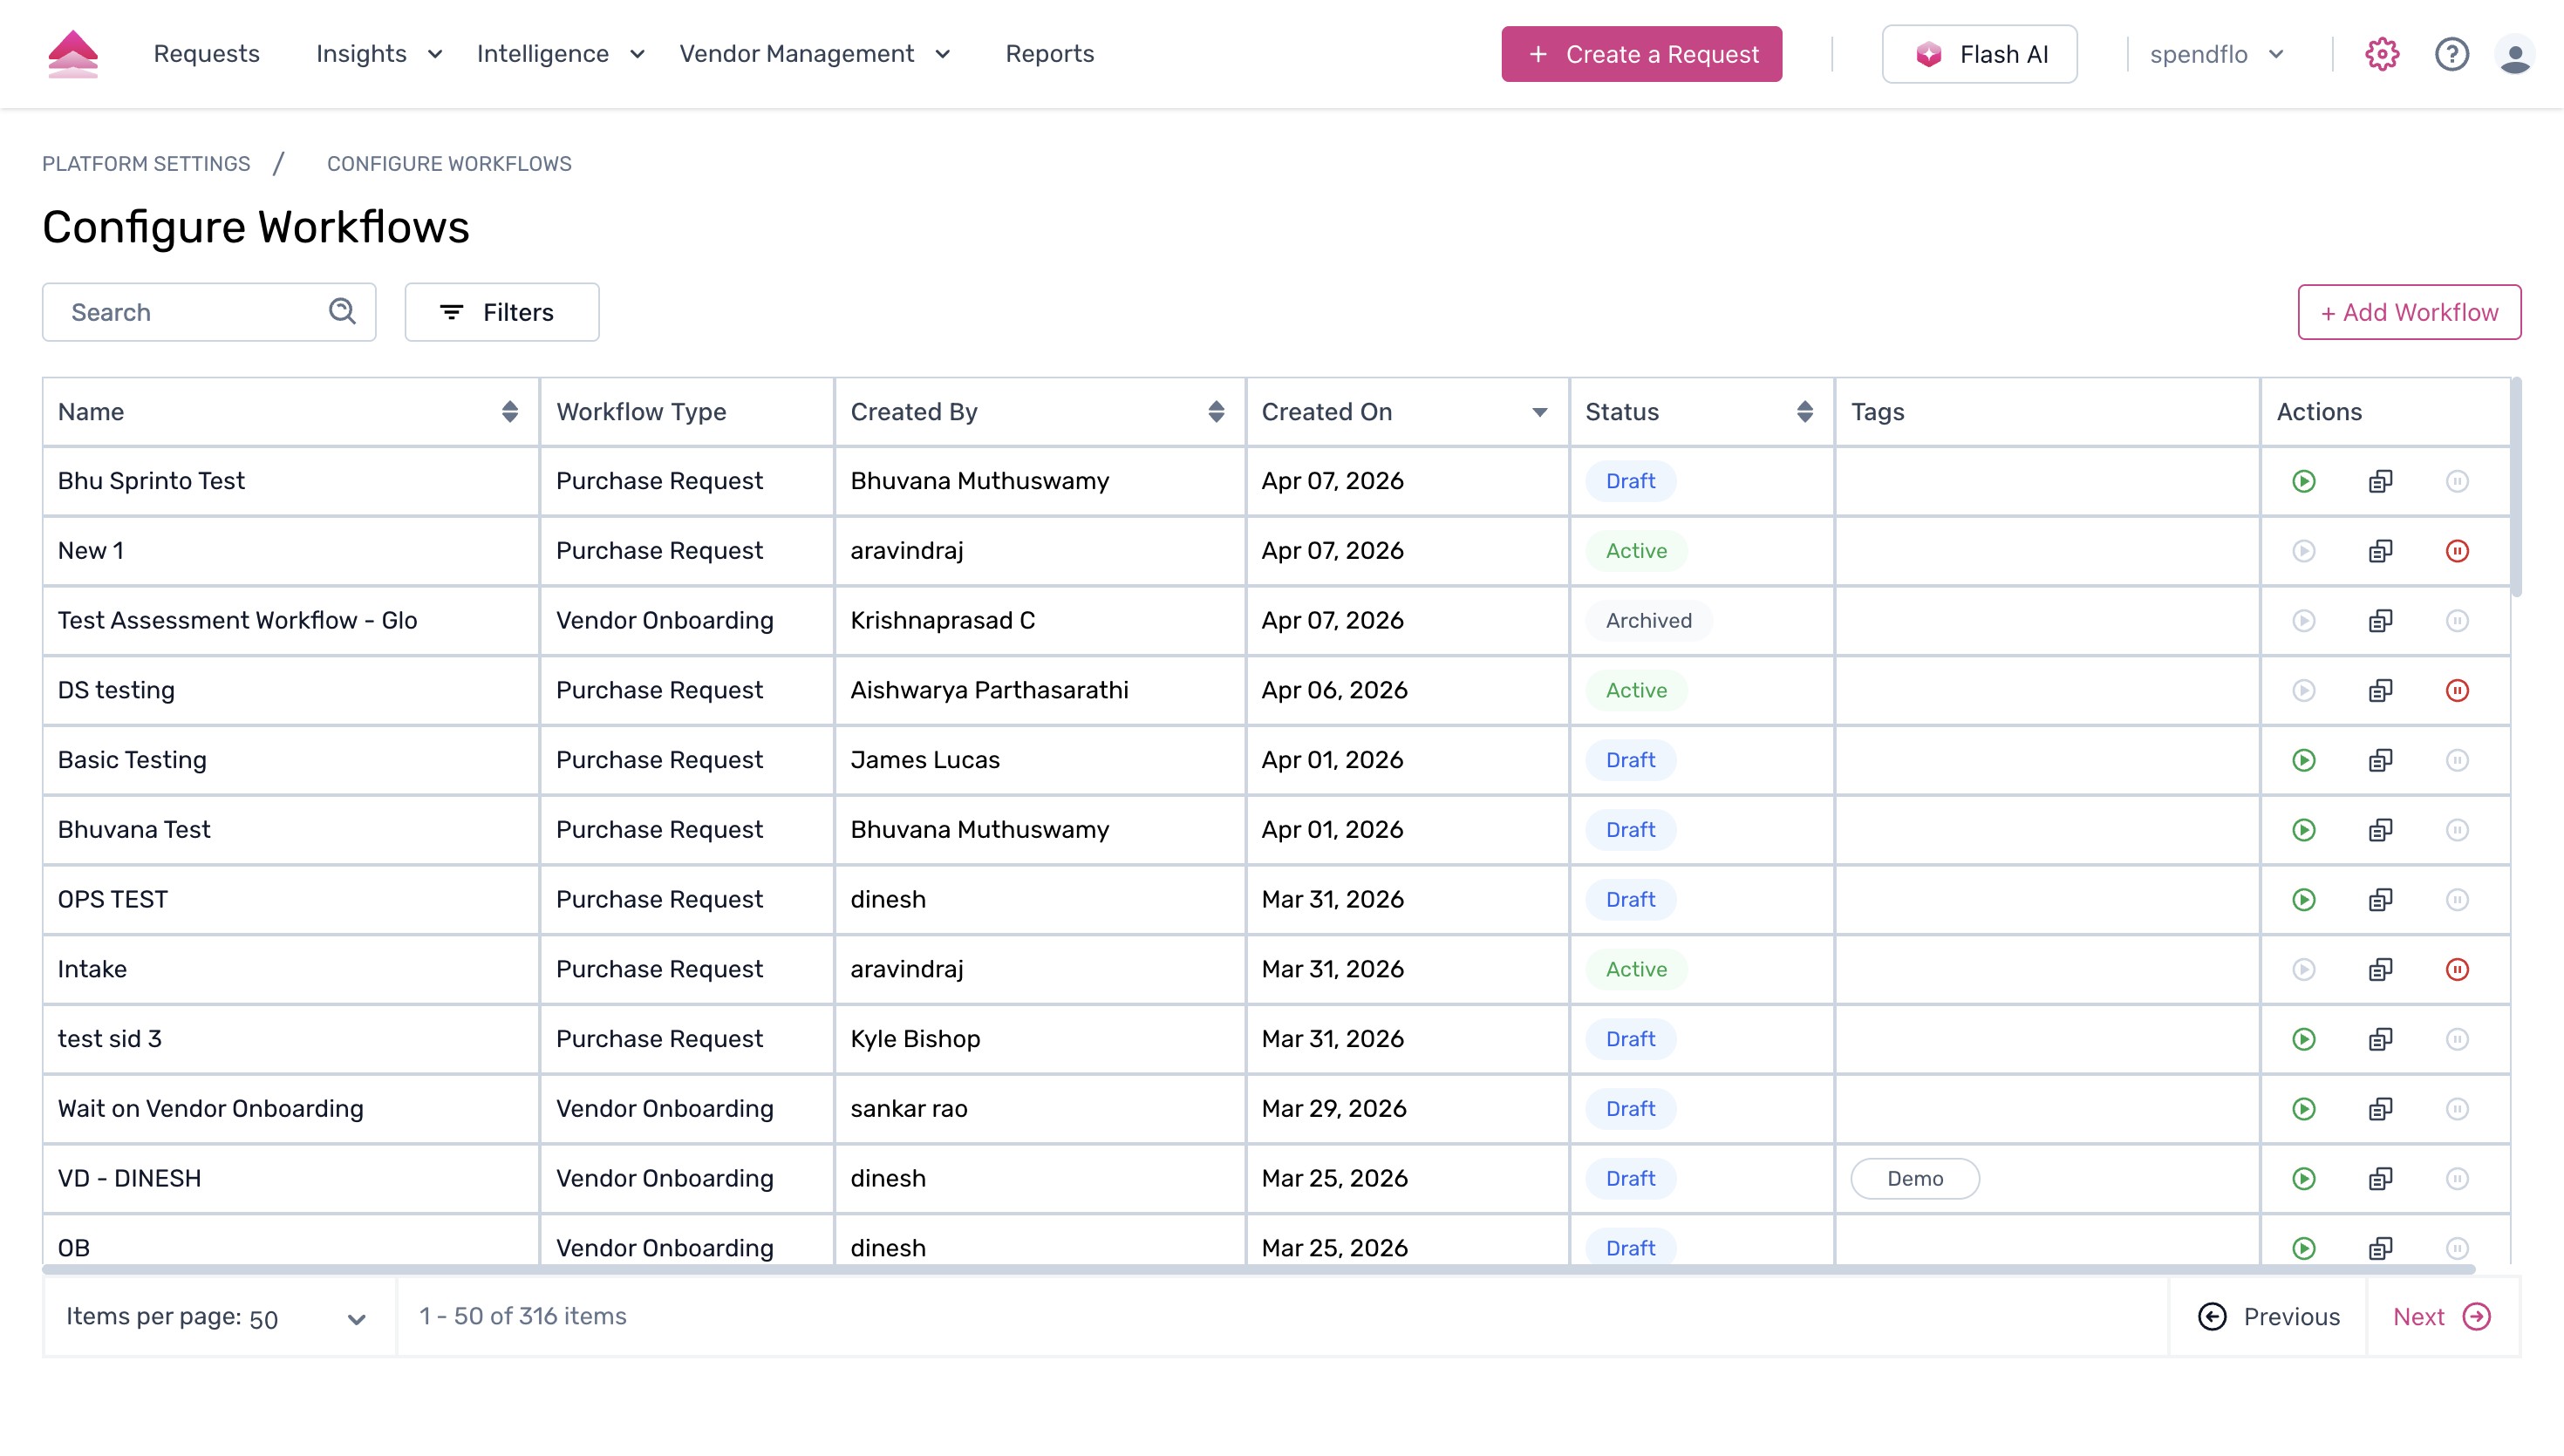Pause the Intake workflow
Image resolution: width=2564 pixels, height=1456 pixels.
click(2458, 968)
